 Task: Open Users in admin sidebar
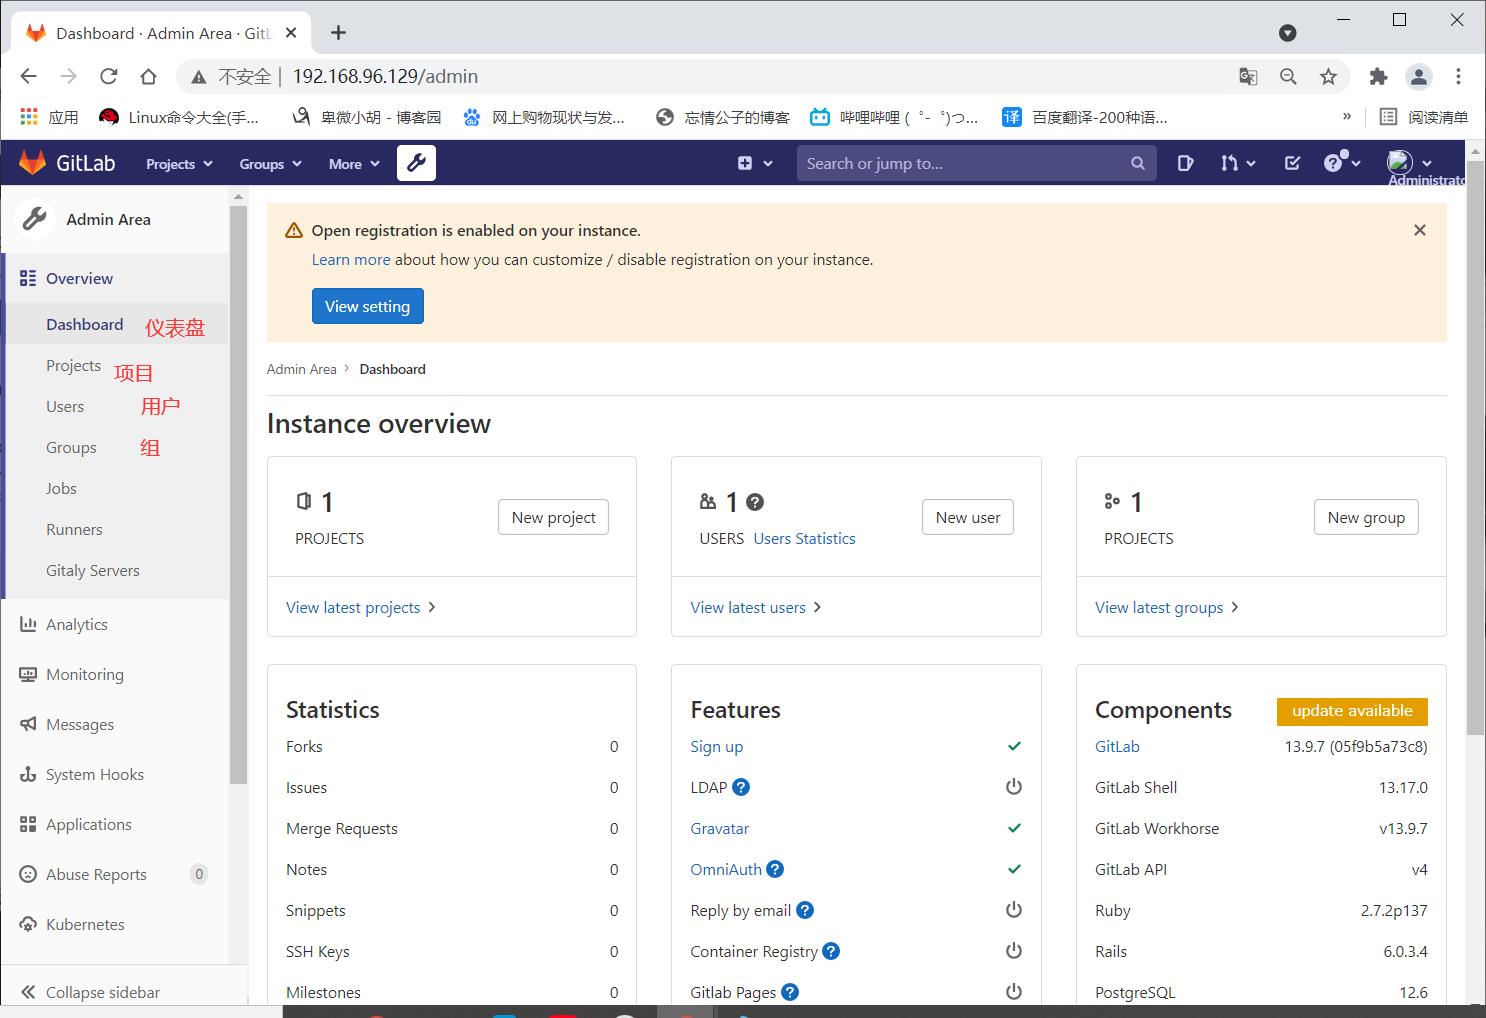[65, 406]
